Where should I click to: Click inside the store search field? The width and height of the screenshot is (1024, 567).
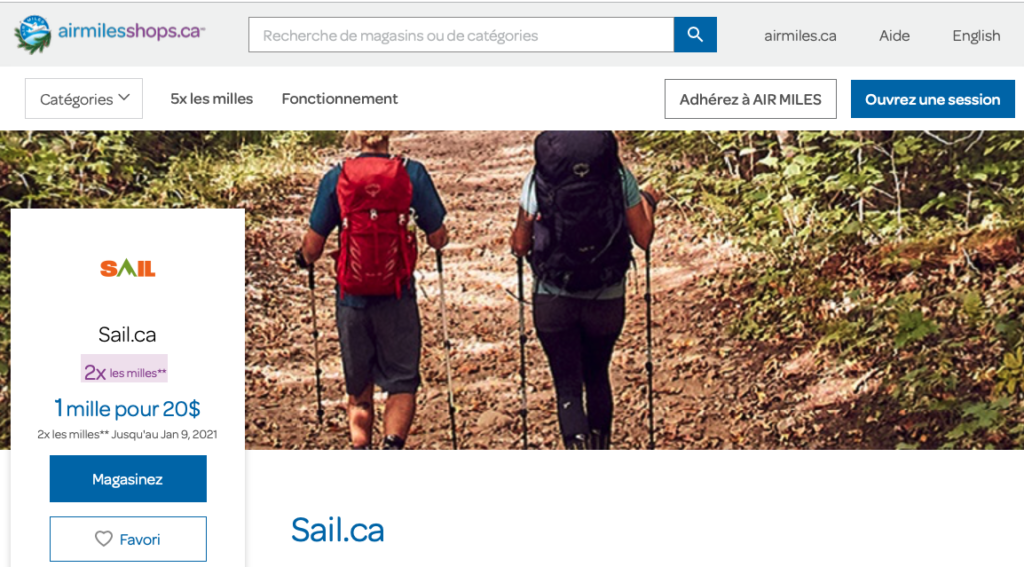tap(461, 35)
